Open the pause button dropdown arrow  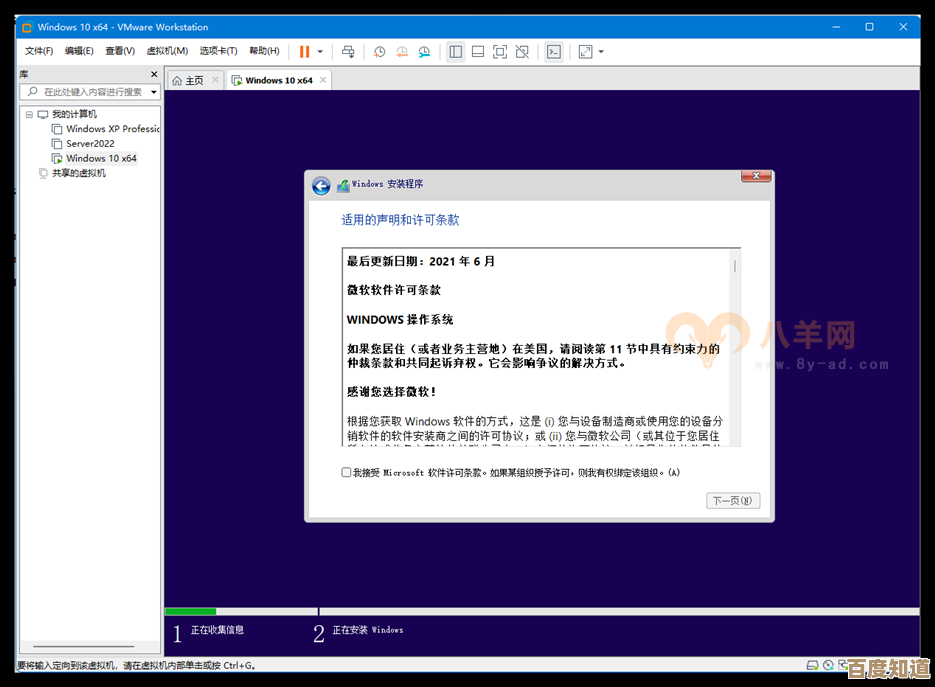[x=320, y=51]
